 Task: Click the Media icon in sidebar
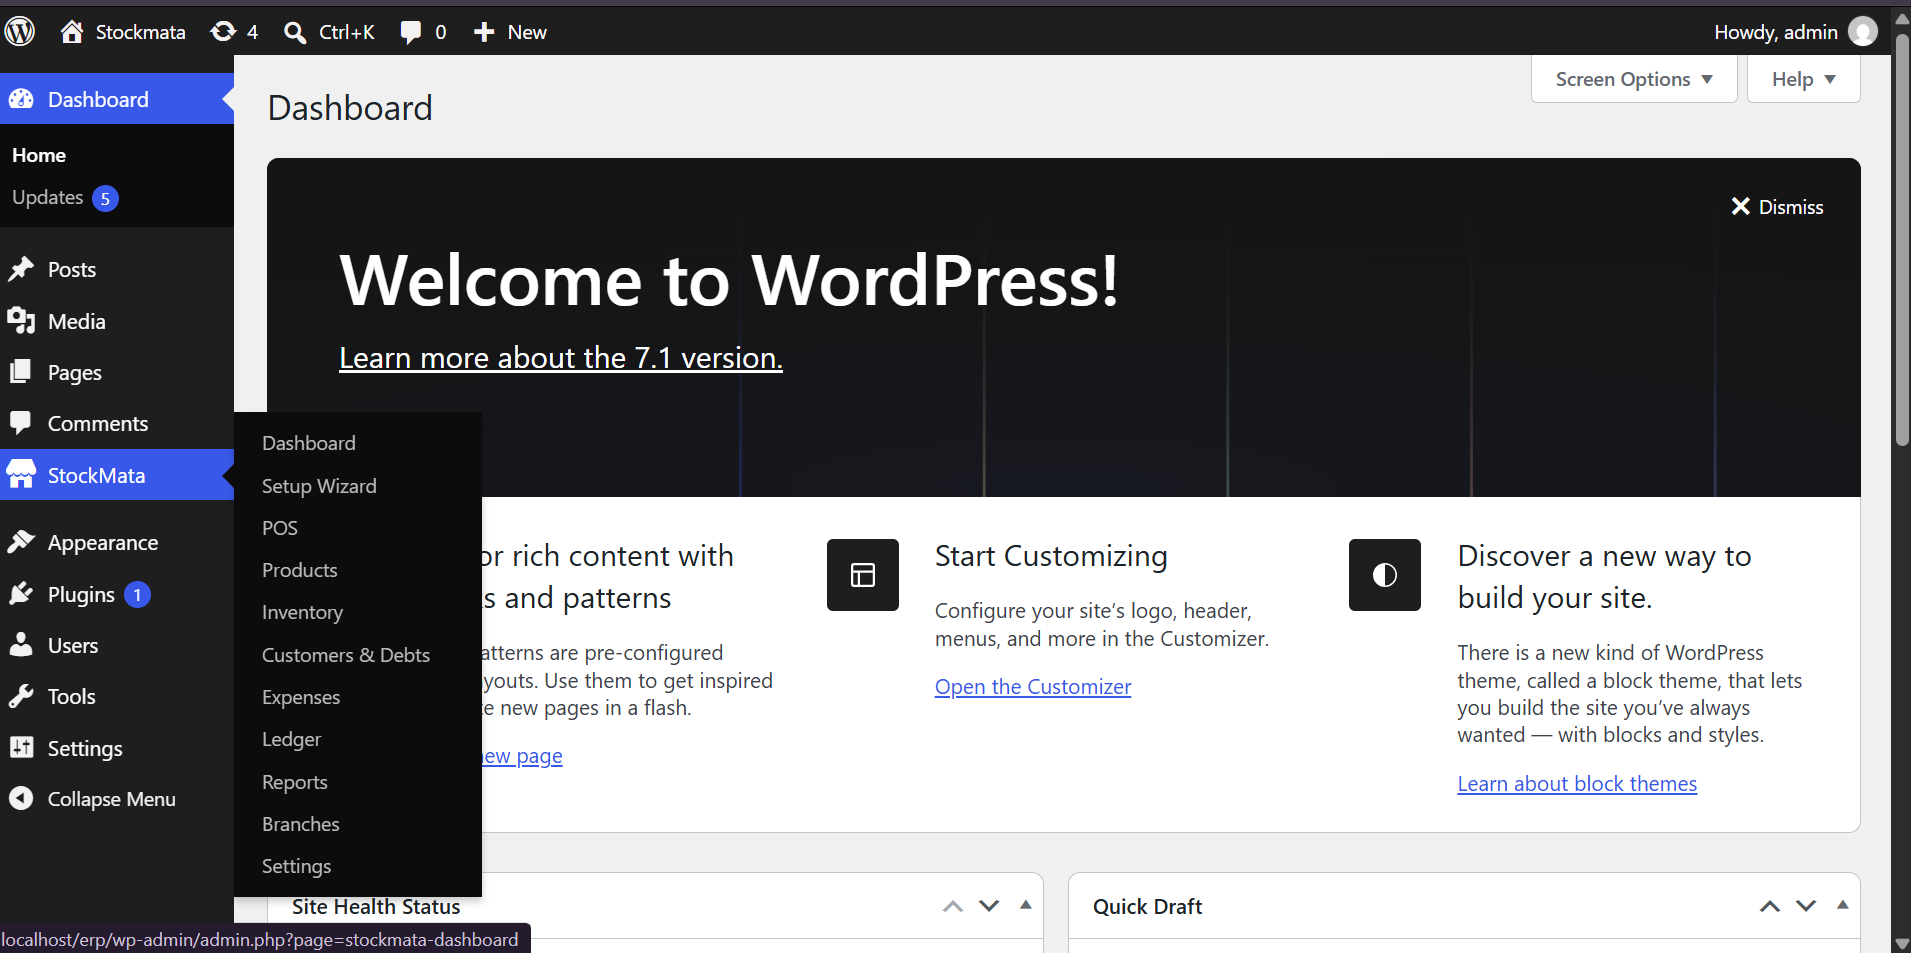click(x=21, y=321)
